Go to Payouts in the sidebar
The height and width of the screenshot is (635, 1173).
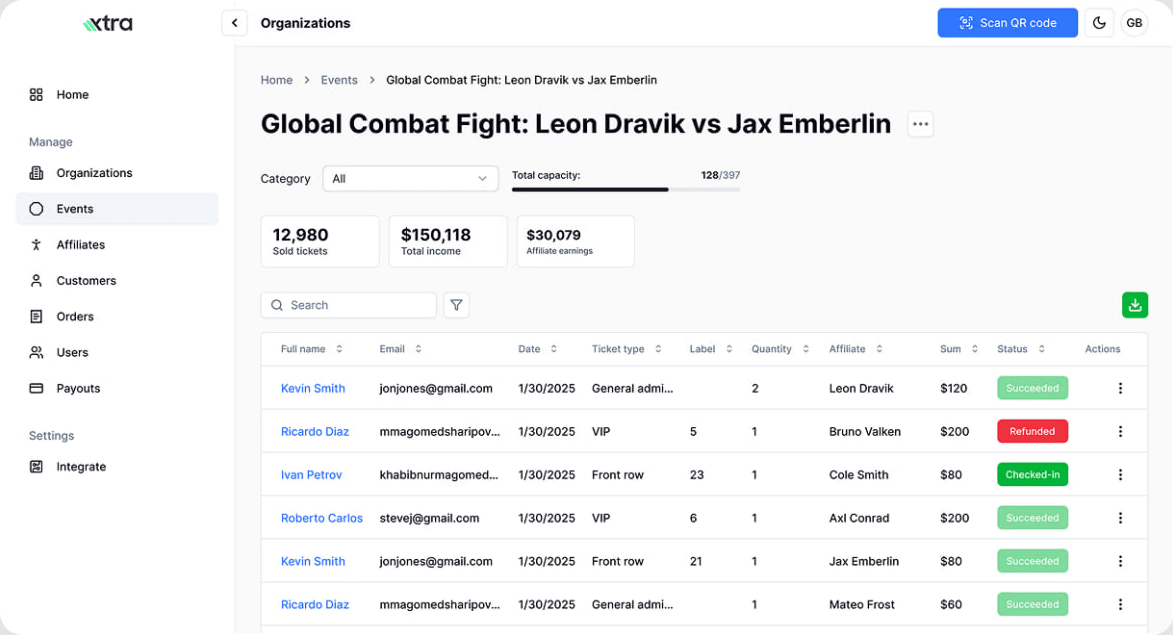click(78, 388)
